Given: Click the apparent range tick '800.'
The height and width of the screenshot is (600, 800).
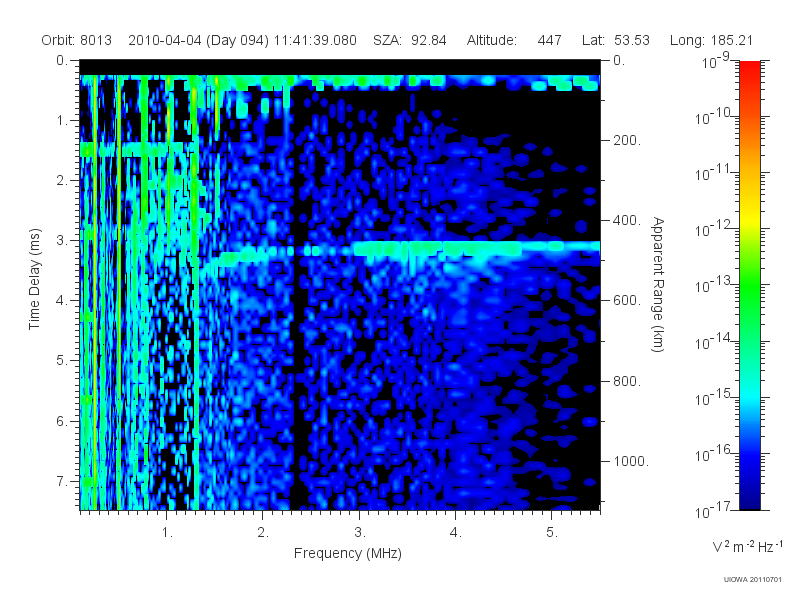Looking at the screenshot, I should click(627, 381).
